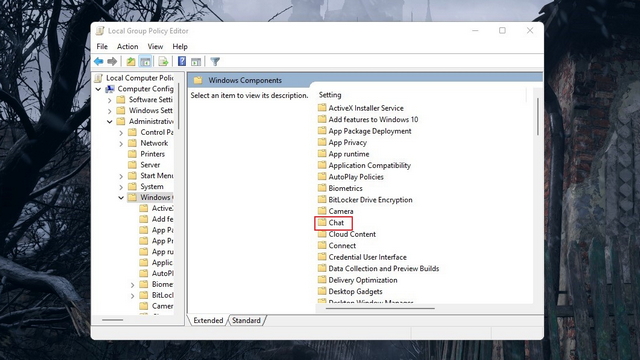Select Server in the tree
This screenshot has width=640, height=360.
(150, 165)
